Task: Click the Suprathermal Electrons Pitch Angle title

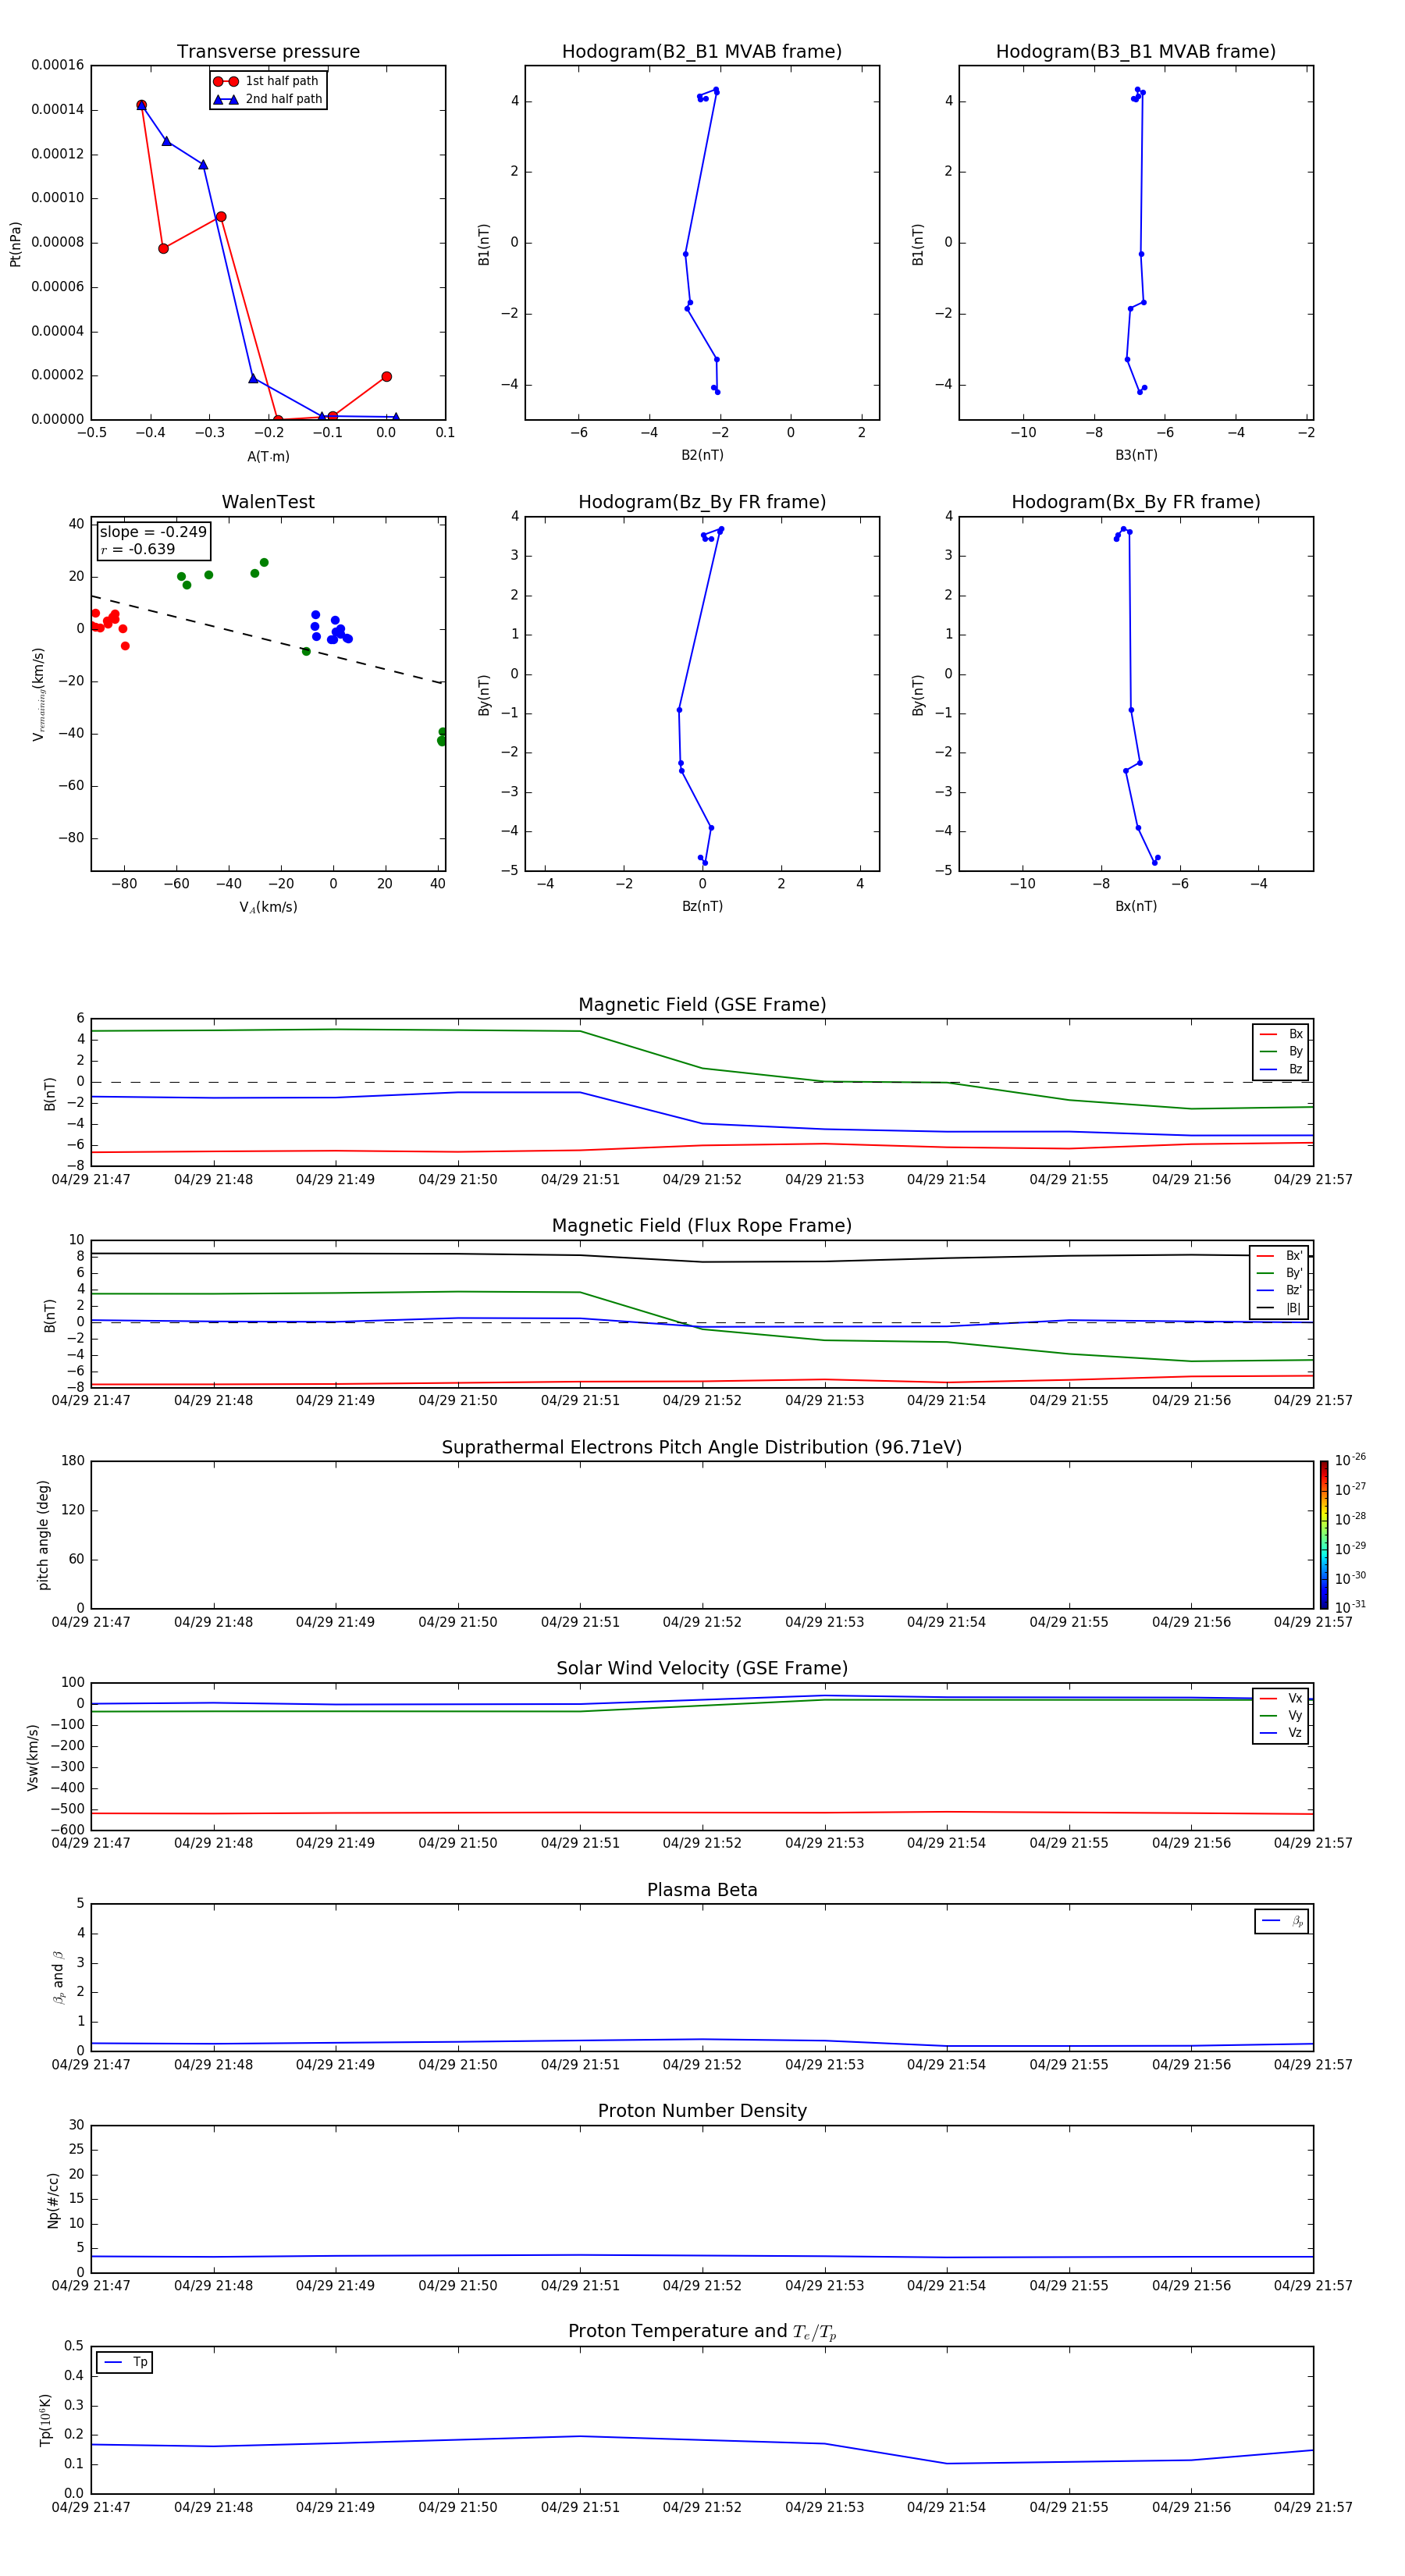Action: (702, 1448)
